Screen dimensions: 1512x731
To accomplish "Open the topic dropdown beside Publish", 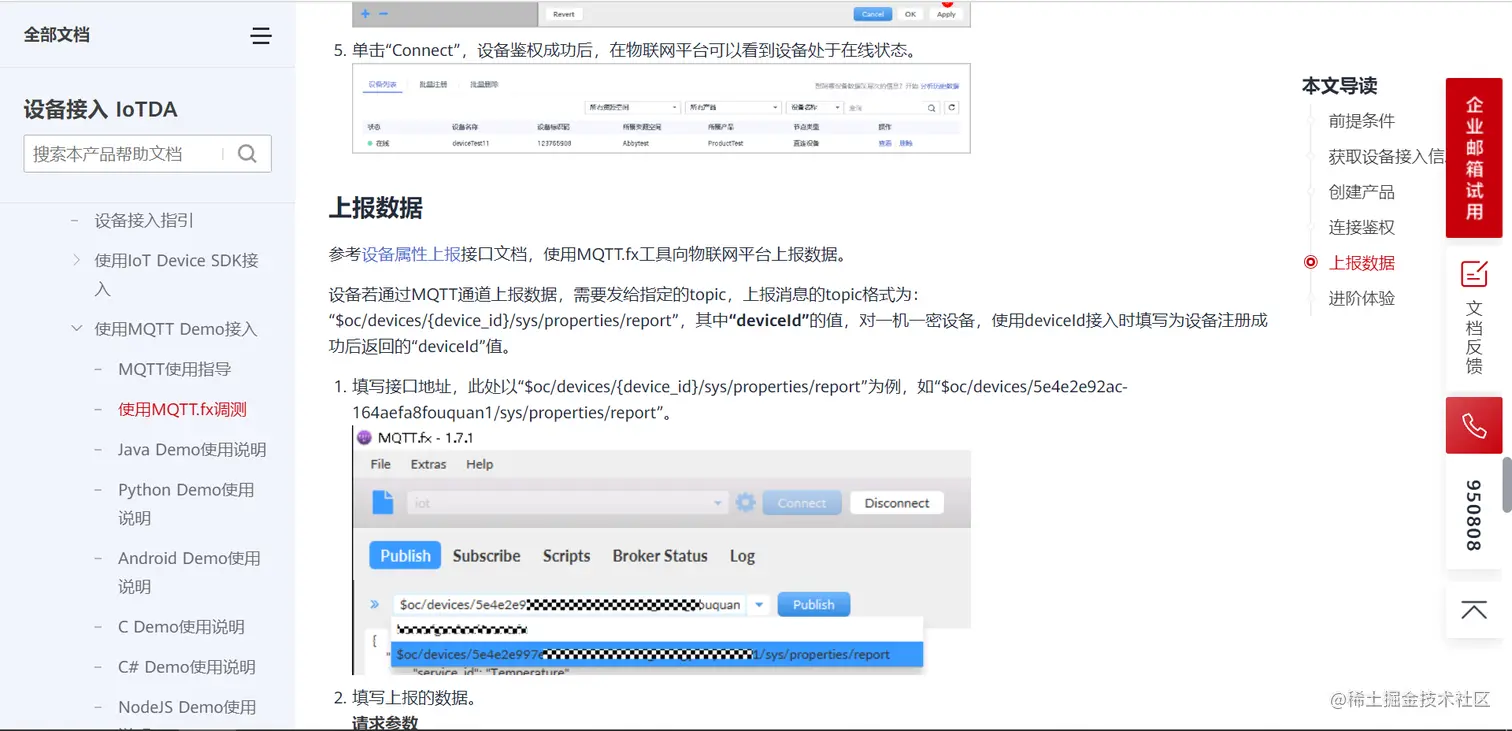I will click(x=759, y=604).
